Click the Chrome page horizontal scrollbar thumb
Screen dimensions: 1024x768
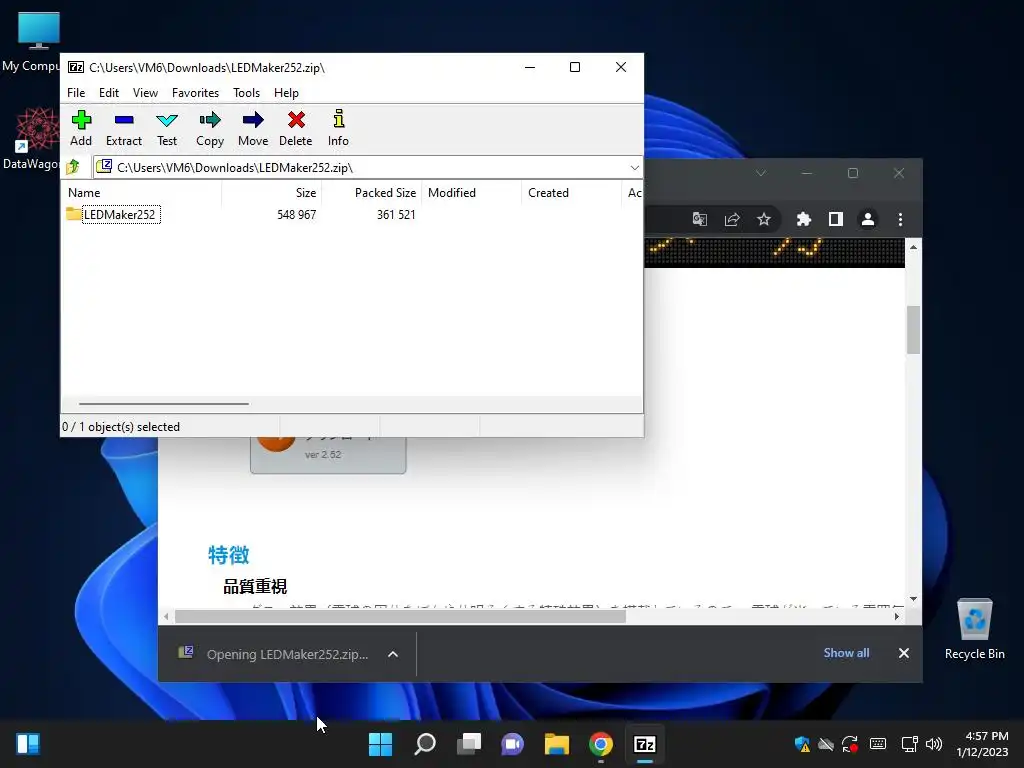(400, 616)
